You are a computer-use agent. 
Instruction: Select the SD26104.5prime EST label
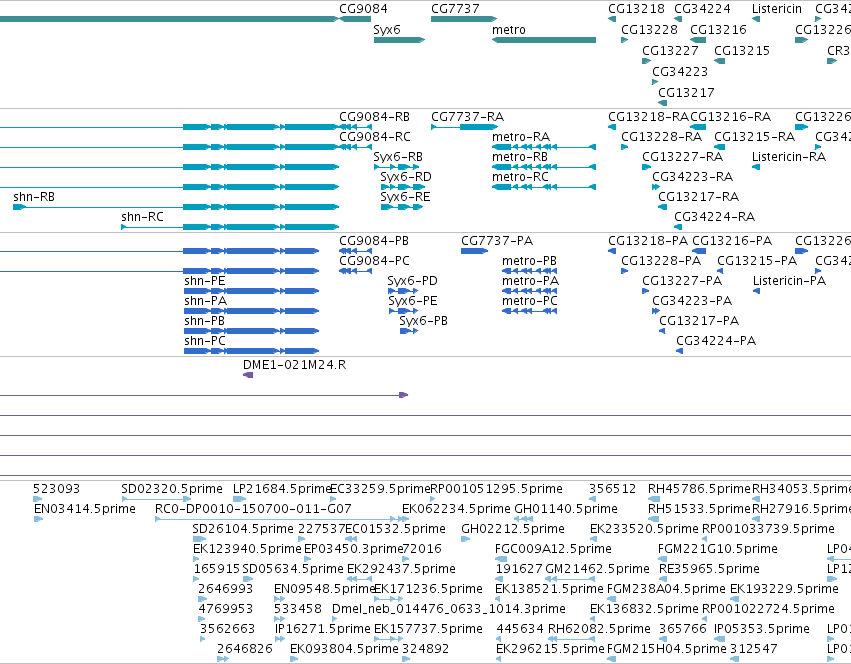[243, 529]
